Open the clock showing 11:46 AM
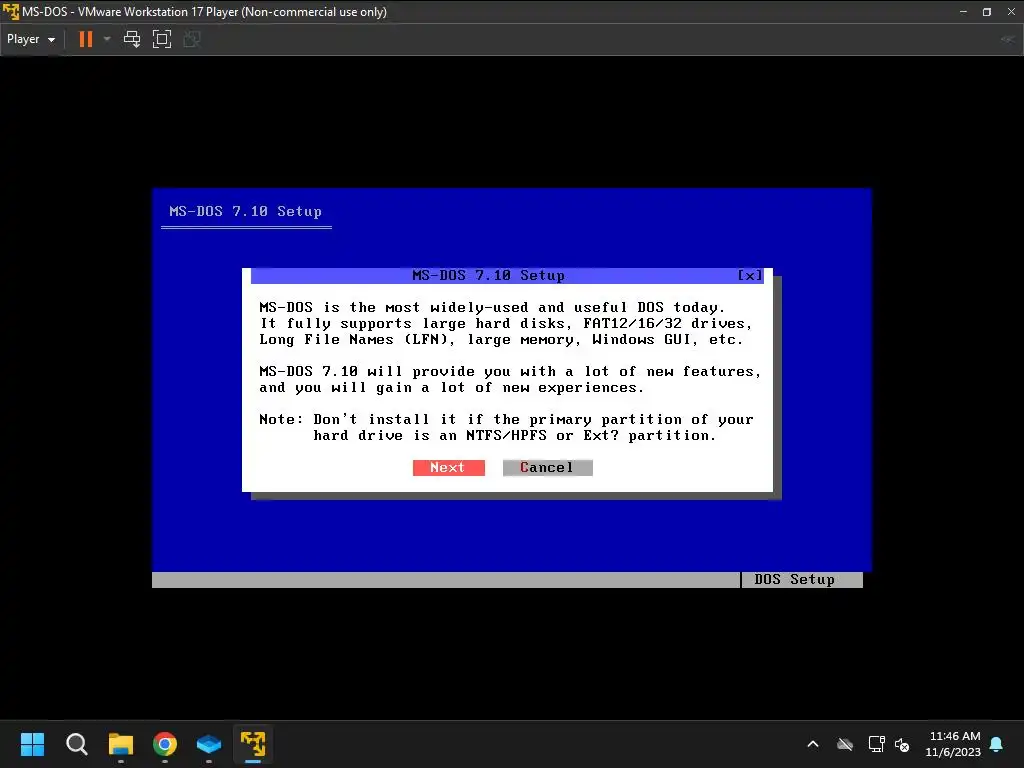This screenshot has width=1024, height=768. [953, 744]
